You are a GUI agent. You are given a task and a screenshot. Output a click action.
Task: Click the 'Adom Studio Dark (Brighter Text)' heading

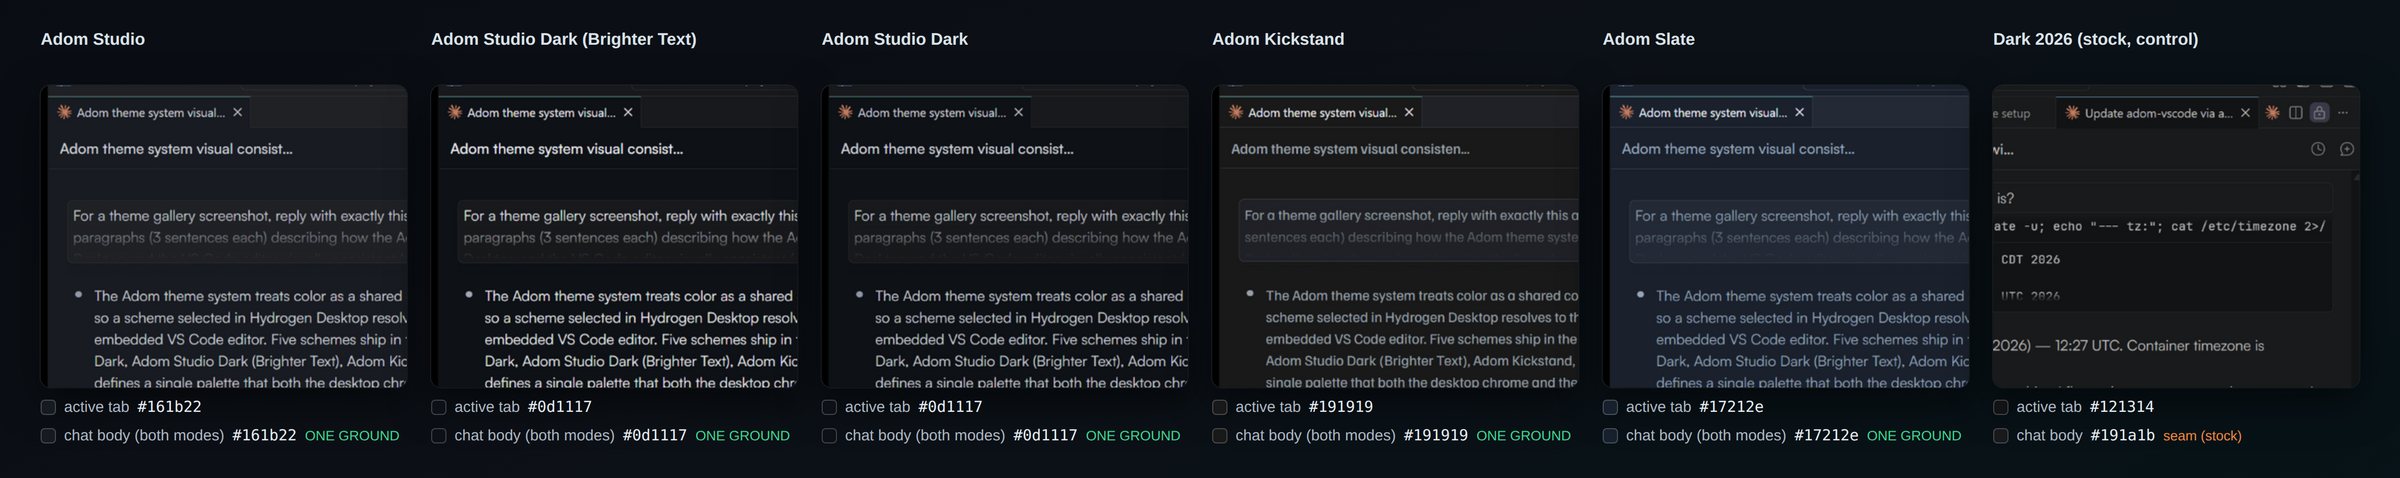564,39
